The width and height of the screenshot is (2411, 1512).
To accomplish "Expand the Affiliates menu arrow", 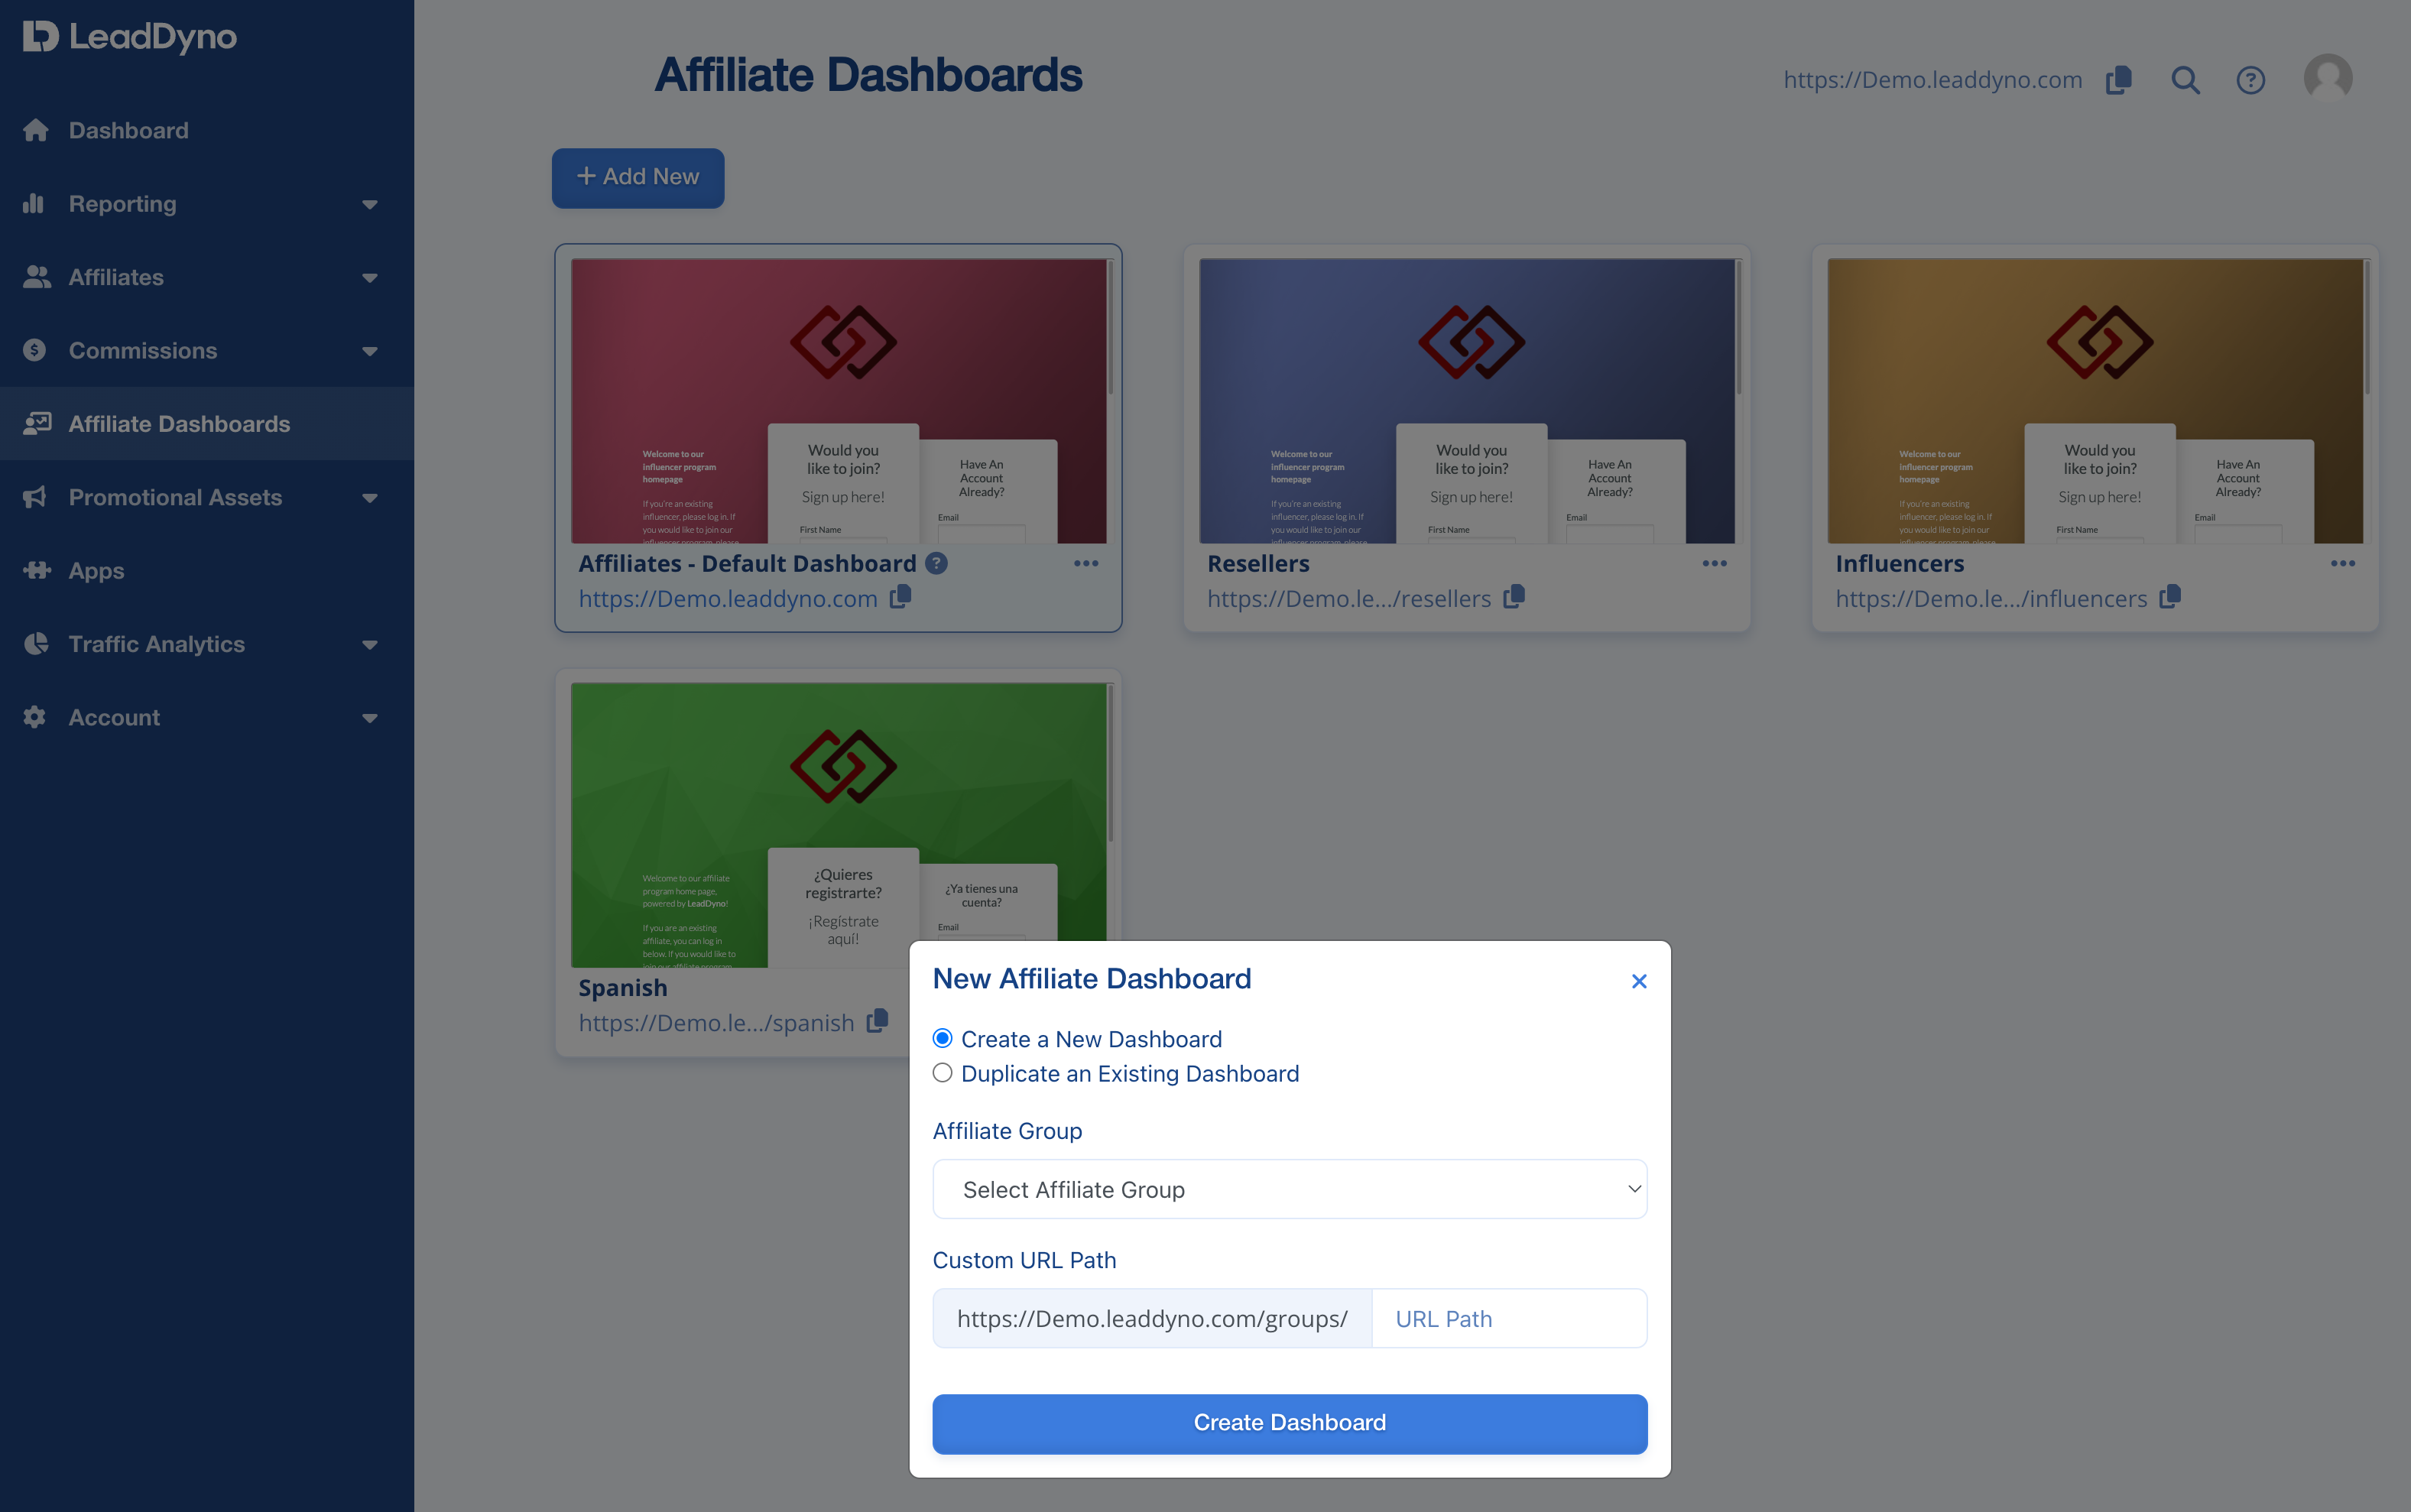I will click(x=370, y=278).
